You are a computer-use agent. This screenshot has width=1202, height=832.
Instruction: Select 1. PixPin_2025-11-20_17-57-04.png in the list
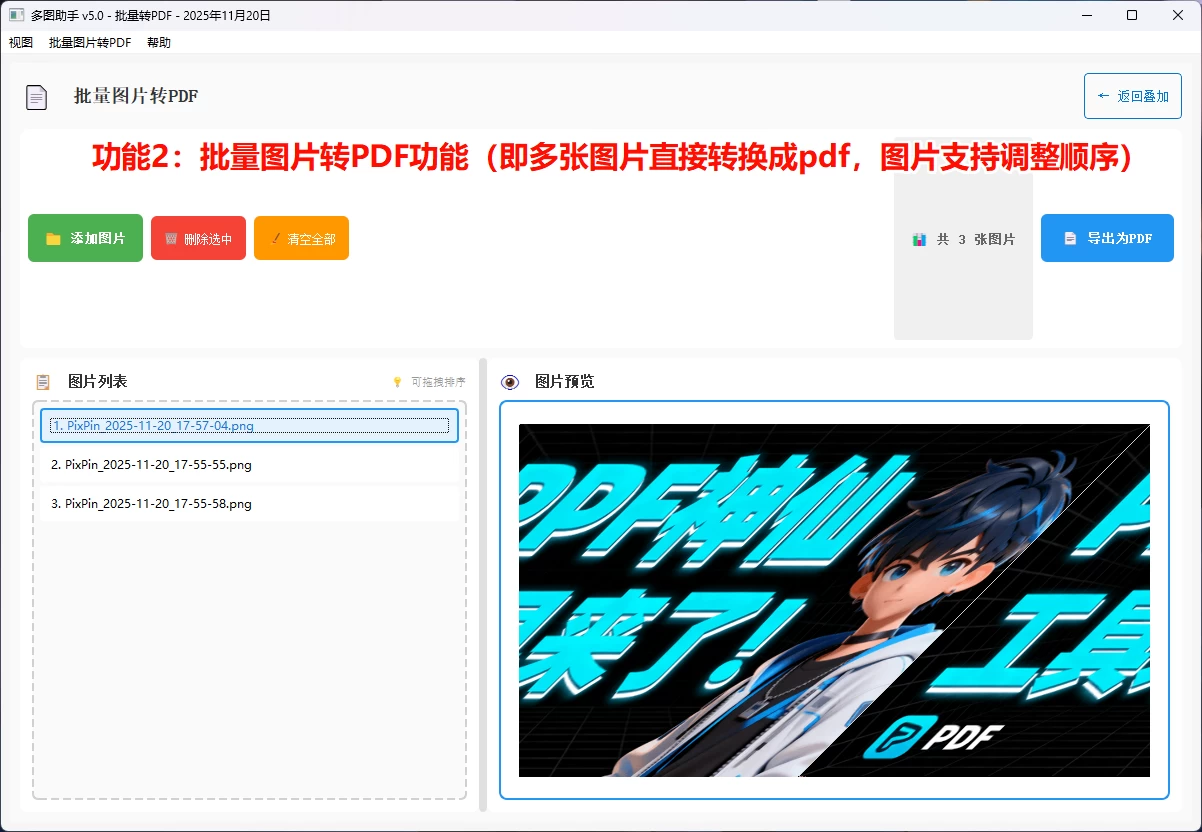(x=249, y=425)
